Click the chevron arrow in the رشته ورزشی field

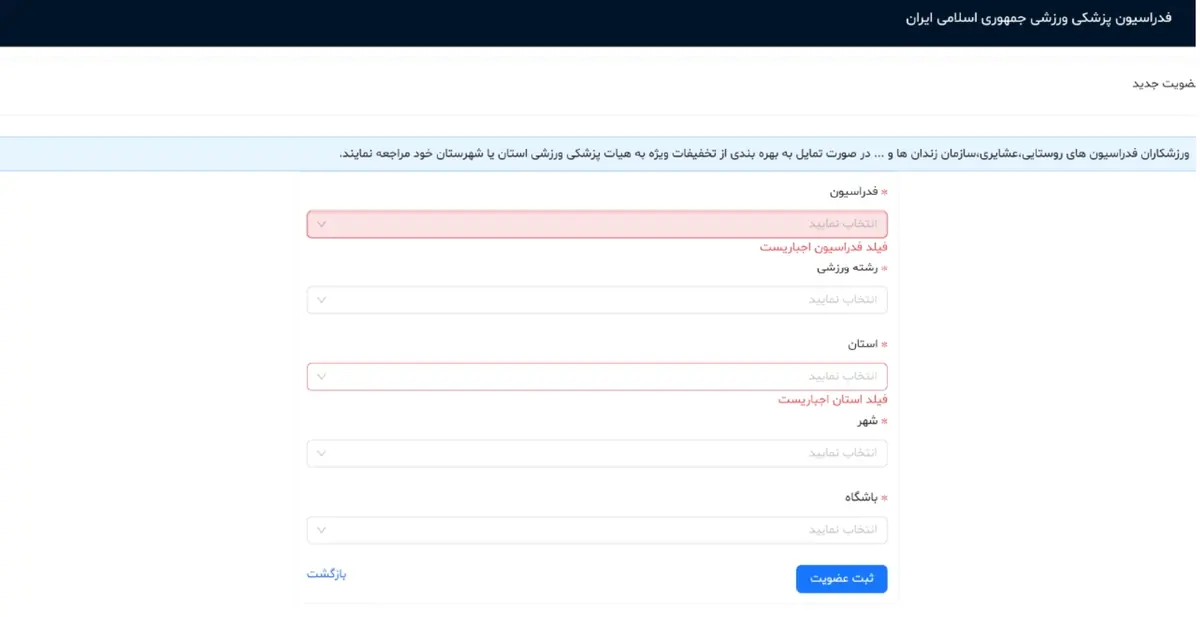[x=321, y=300]
